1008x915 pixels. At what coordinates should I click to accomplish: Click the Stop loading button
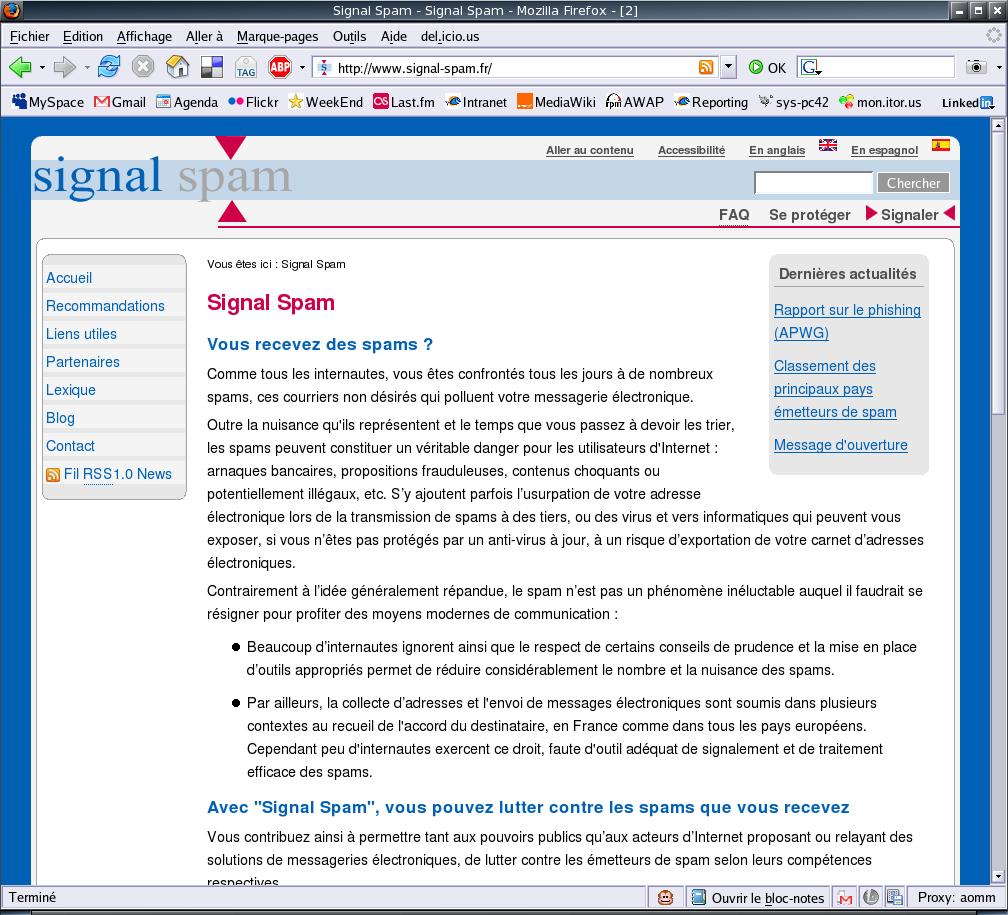point(143,66)
